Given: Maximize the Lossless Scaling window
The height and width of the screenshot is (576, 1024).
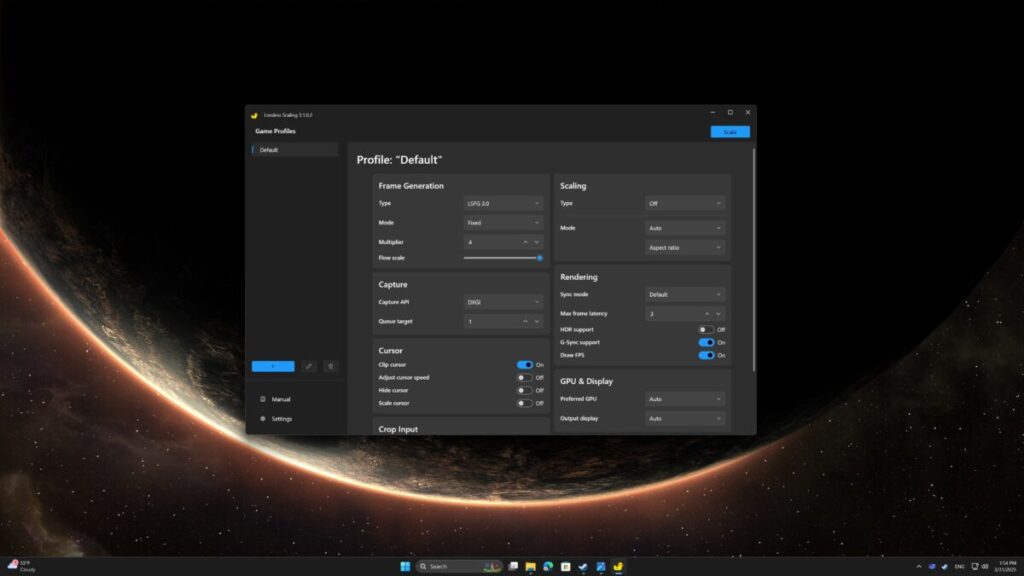Looking at the screenshot, I should (730, 112).
